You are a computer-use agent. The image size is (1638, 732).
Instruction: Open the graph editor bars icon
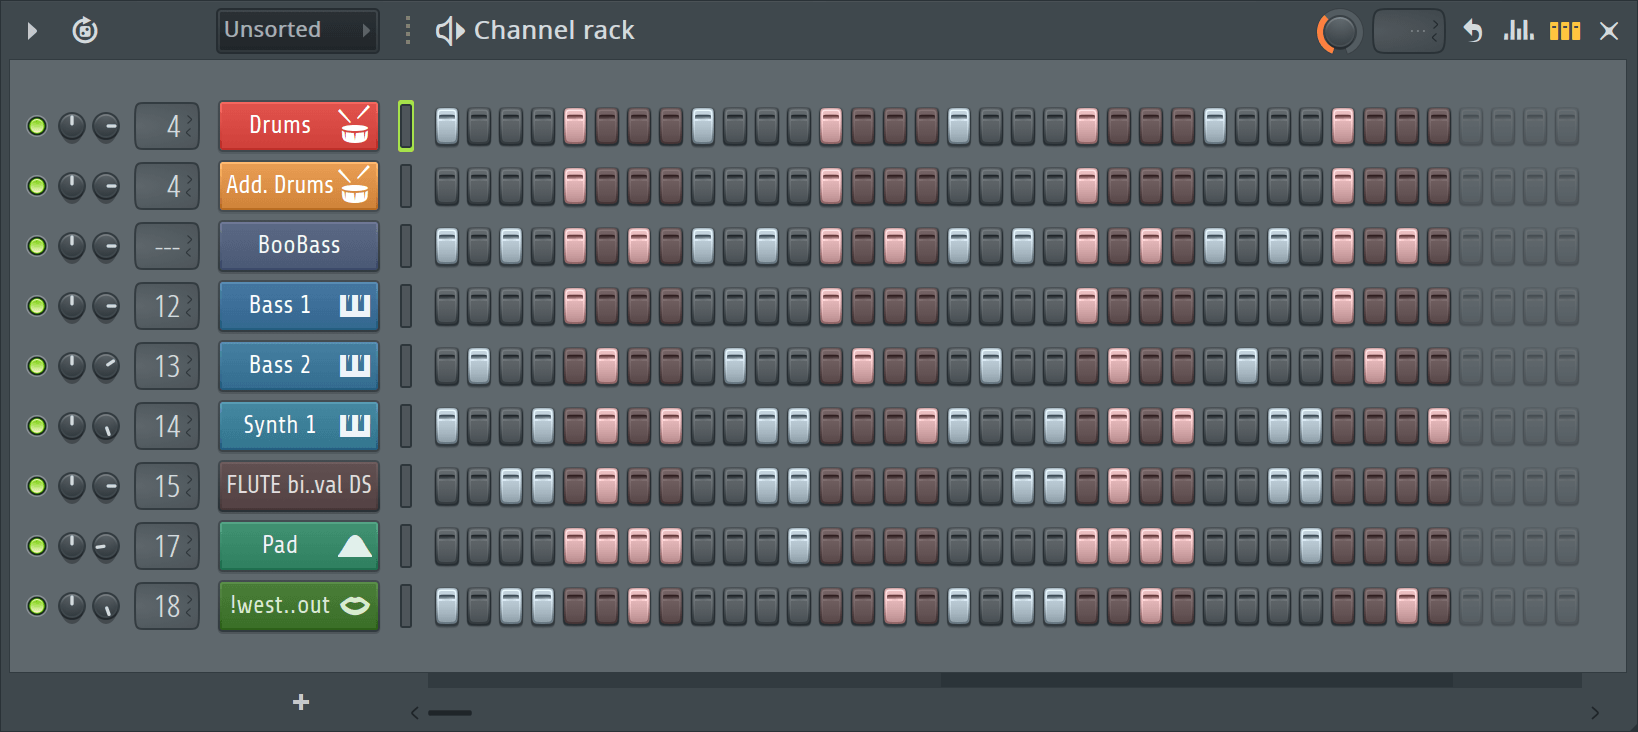click(1518, 30)
